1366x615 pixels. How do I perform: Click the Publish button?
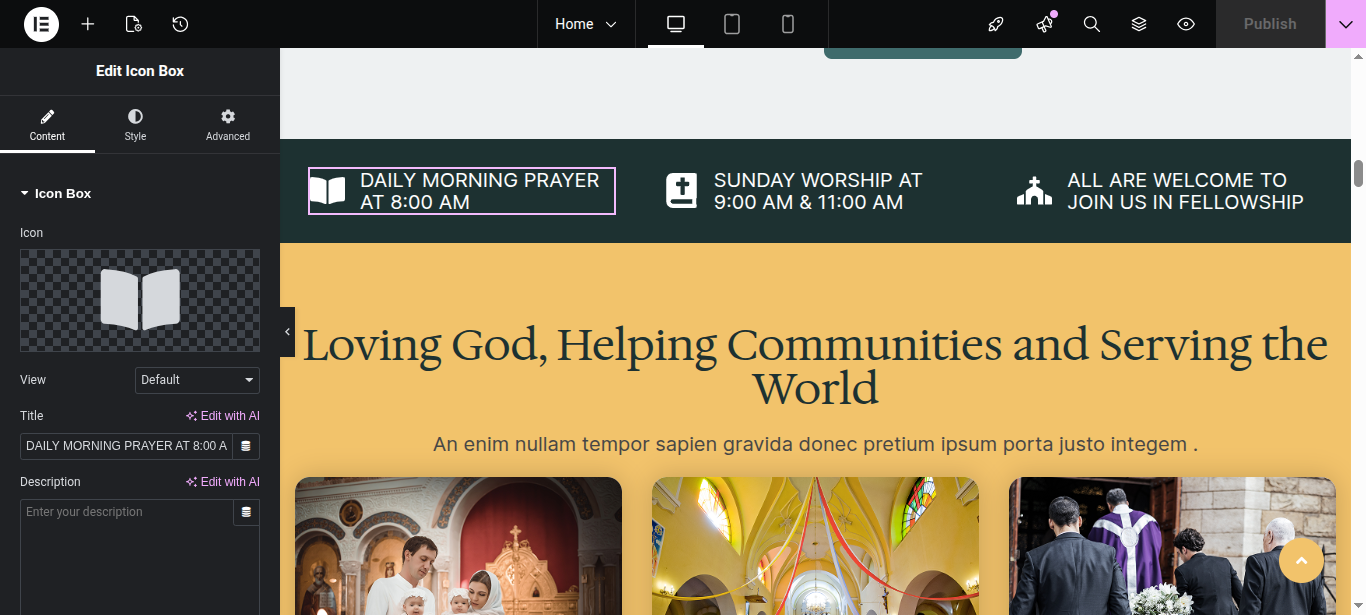pyautogui.click(x=1269, y=24)
